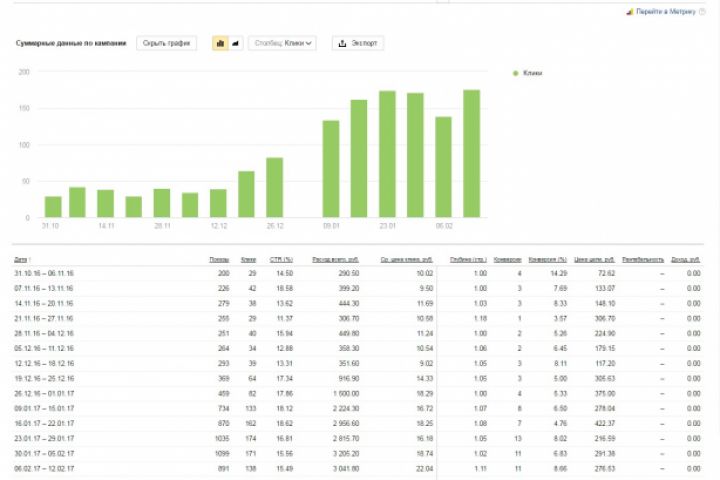The image size is (720, 480).
Task: Sort by the Конверсии column header
Action: 507,260
